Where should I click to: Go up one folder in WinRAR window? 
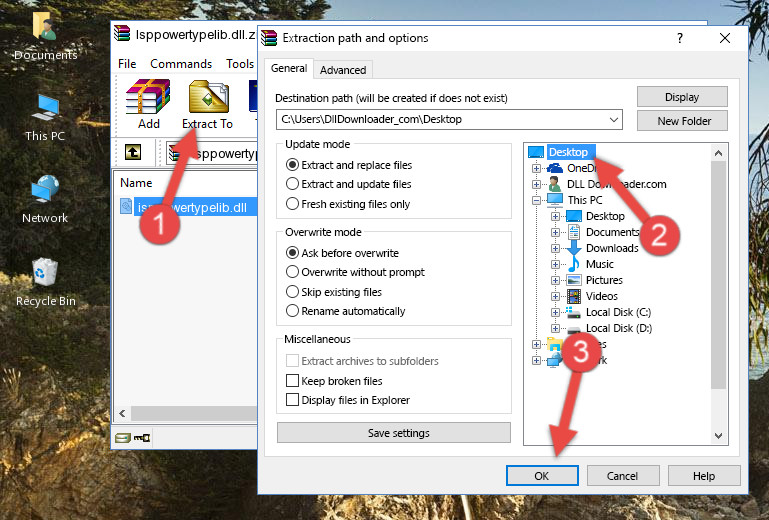(x=133, y=152)
